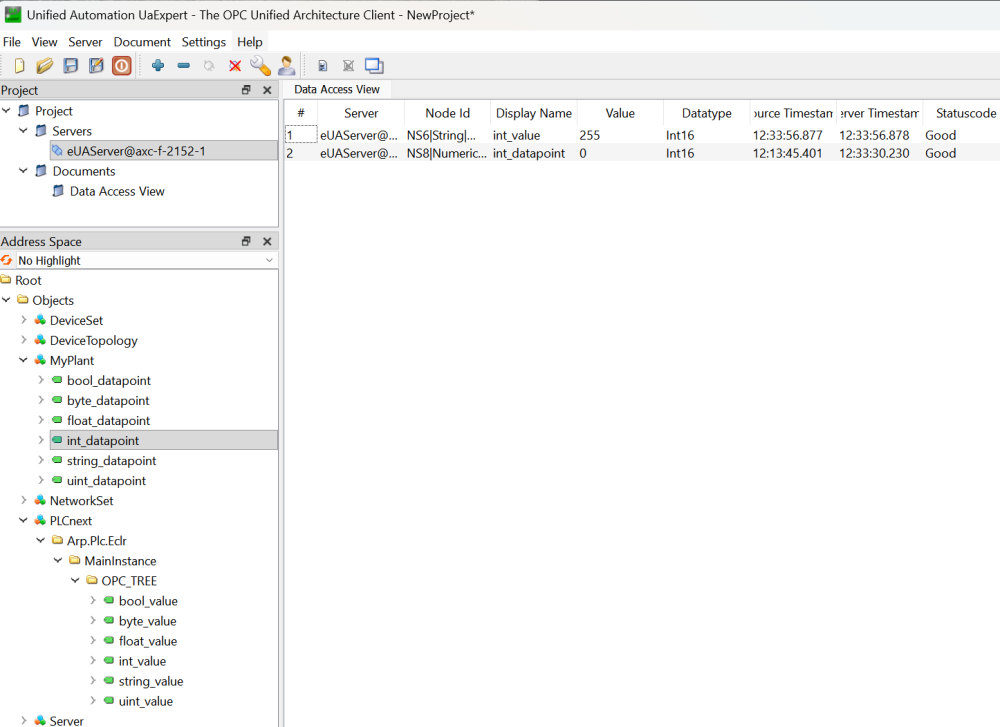
Task: Collapse the MyPlant tree node
Action: click(23, 360)
